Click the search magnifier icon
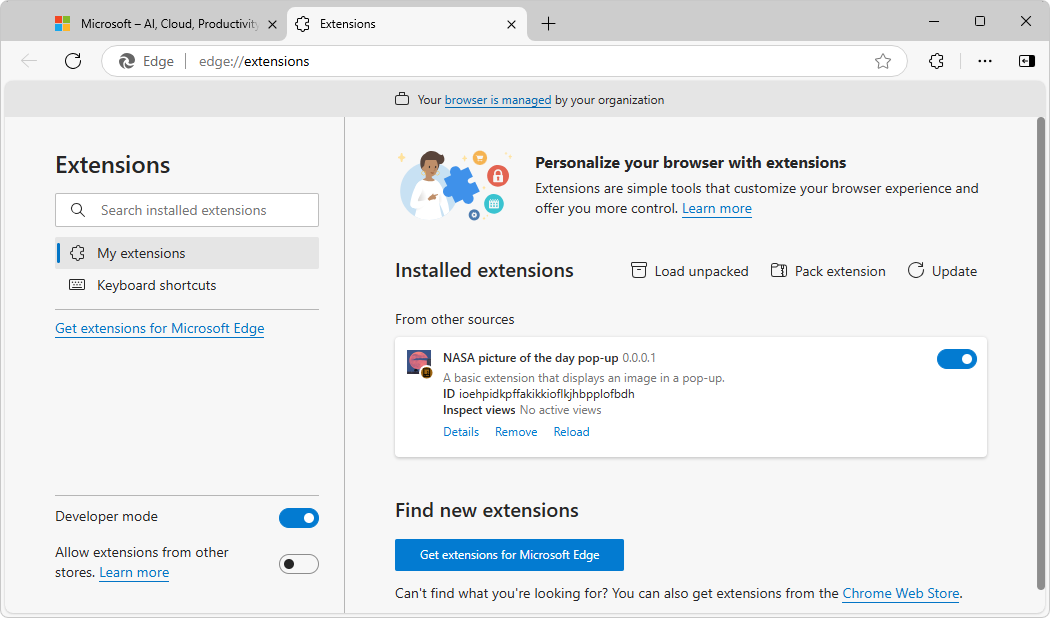The height and width of the screenshot is (618, 1050). click(78, 210)
